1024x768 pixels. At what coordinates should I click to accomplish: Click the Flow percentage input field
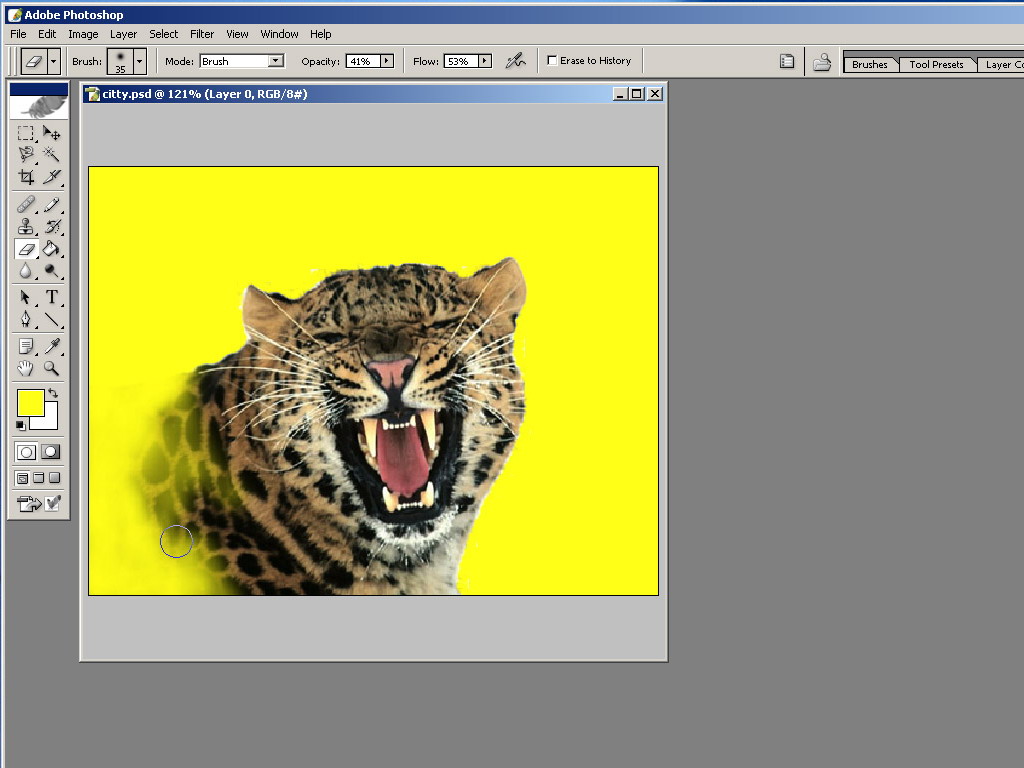coord(460,61)
